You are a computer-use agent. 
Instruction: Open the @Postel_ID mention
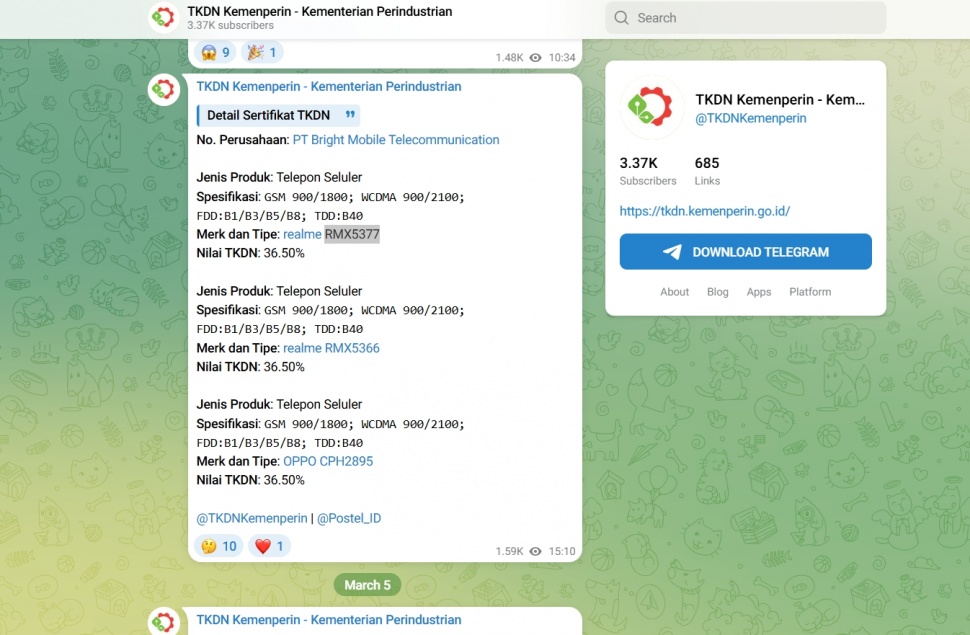click(x=349, y=518)
